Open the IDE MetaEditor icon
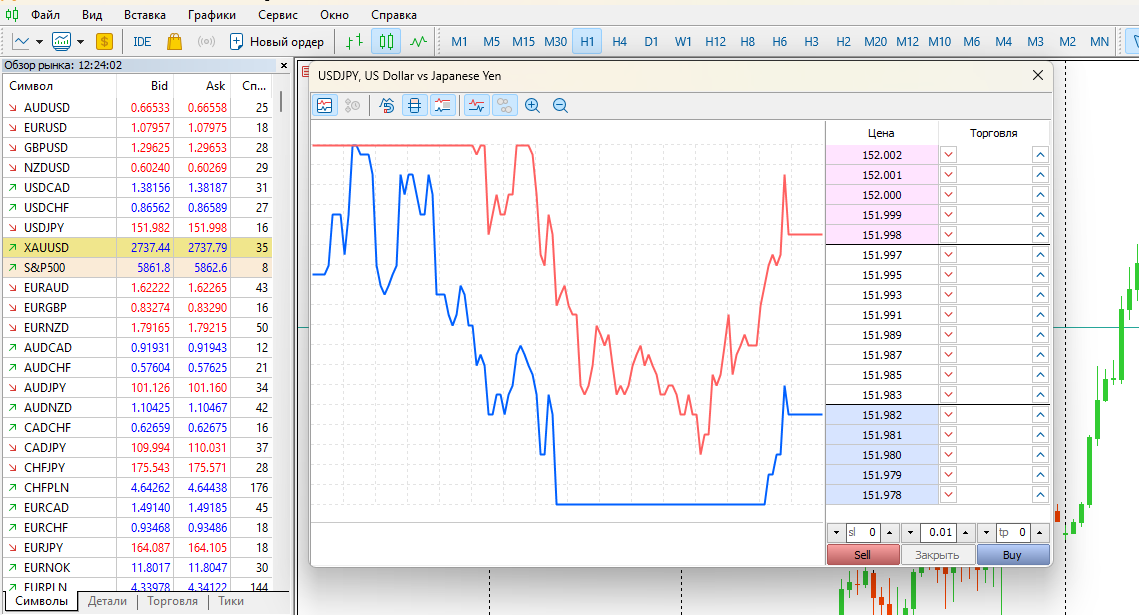Screen dimensions: 1139x615 (x=142, y=41)
